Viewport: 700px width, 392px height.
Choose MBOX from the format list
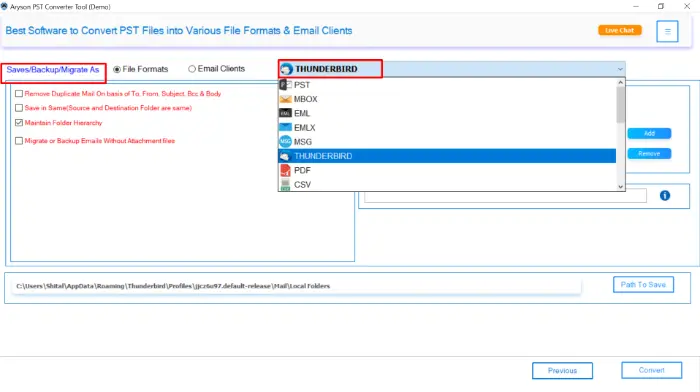click(x=447, y=99)
